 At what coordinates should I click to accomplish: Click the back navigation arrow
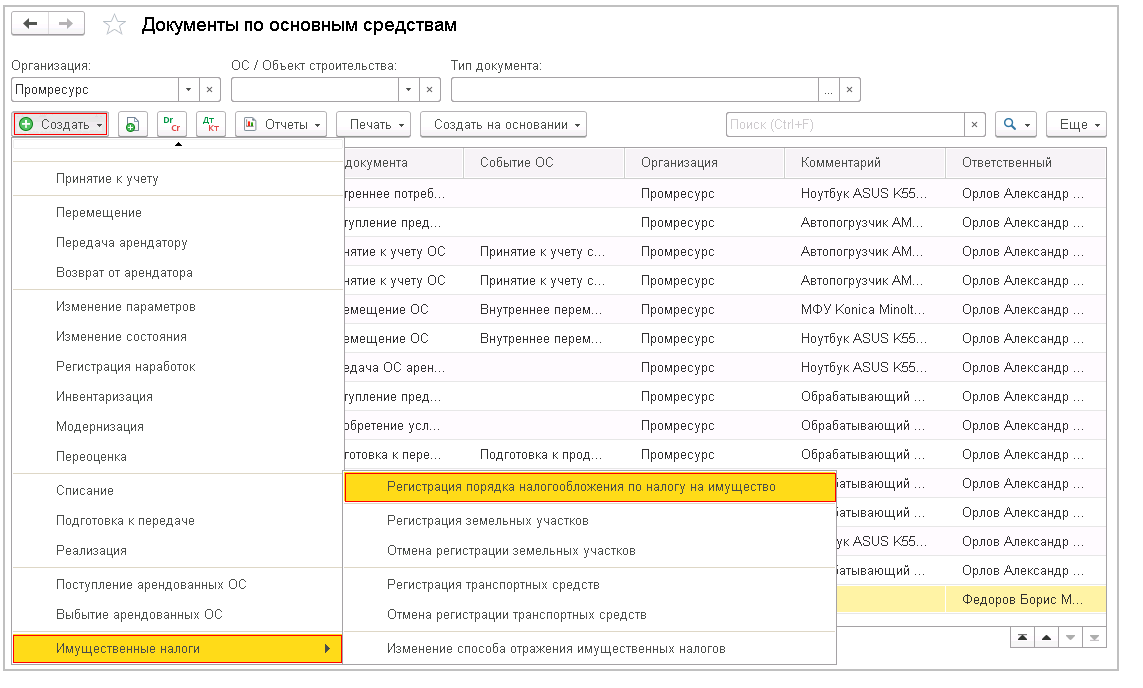tap(30, 24)
